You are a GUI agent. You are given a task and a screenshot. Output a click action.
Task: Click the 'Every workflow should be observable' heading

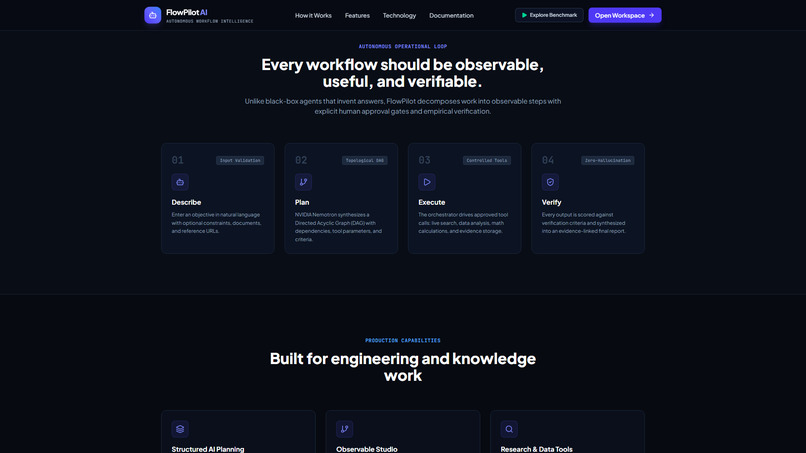[x=402, y=73]
